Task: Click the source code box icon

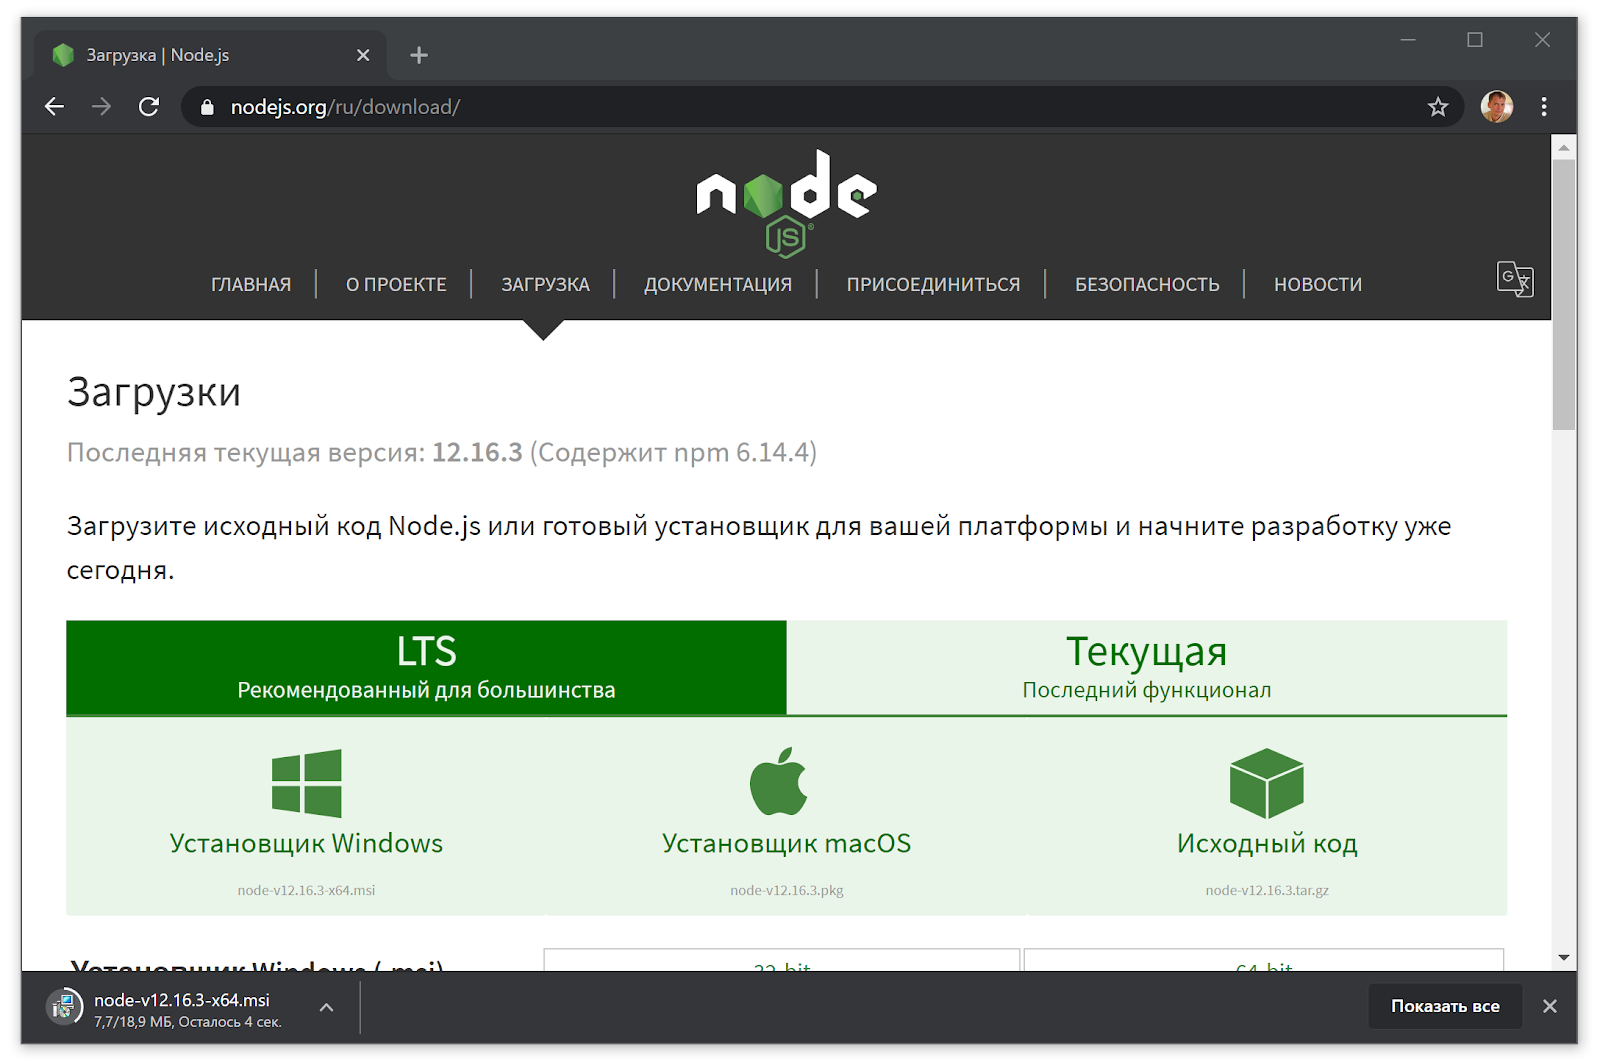Action: [x=1267, y=783]
